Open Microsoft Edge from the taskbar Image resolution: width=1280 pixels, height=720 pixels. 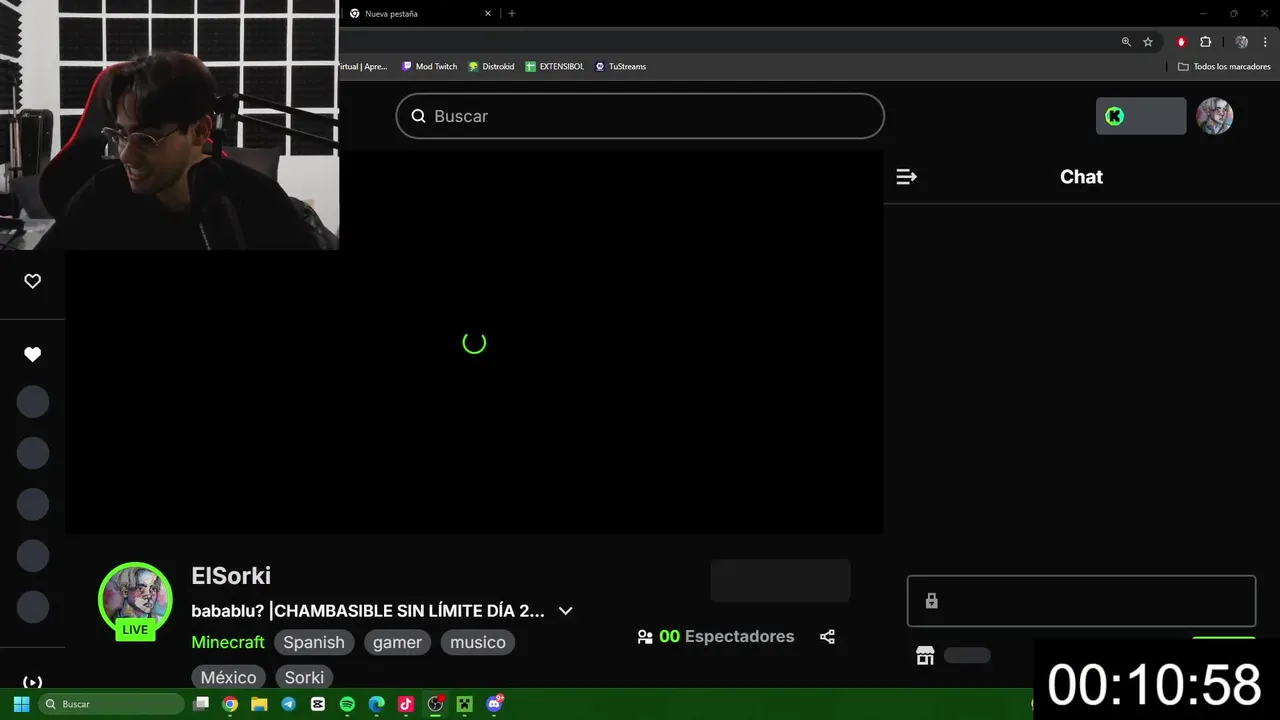pyautogui.click(x=376, y=704)
